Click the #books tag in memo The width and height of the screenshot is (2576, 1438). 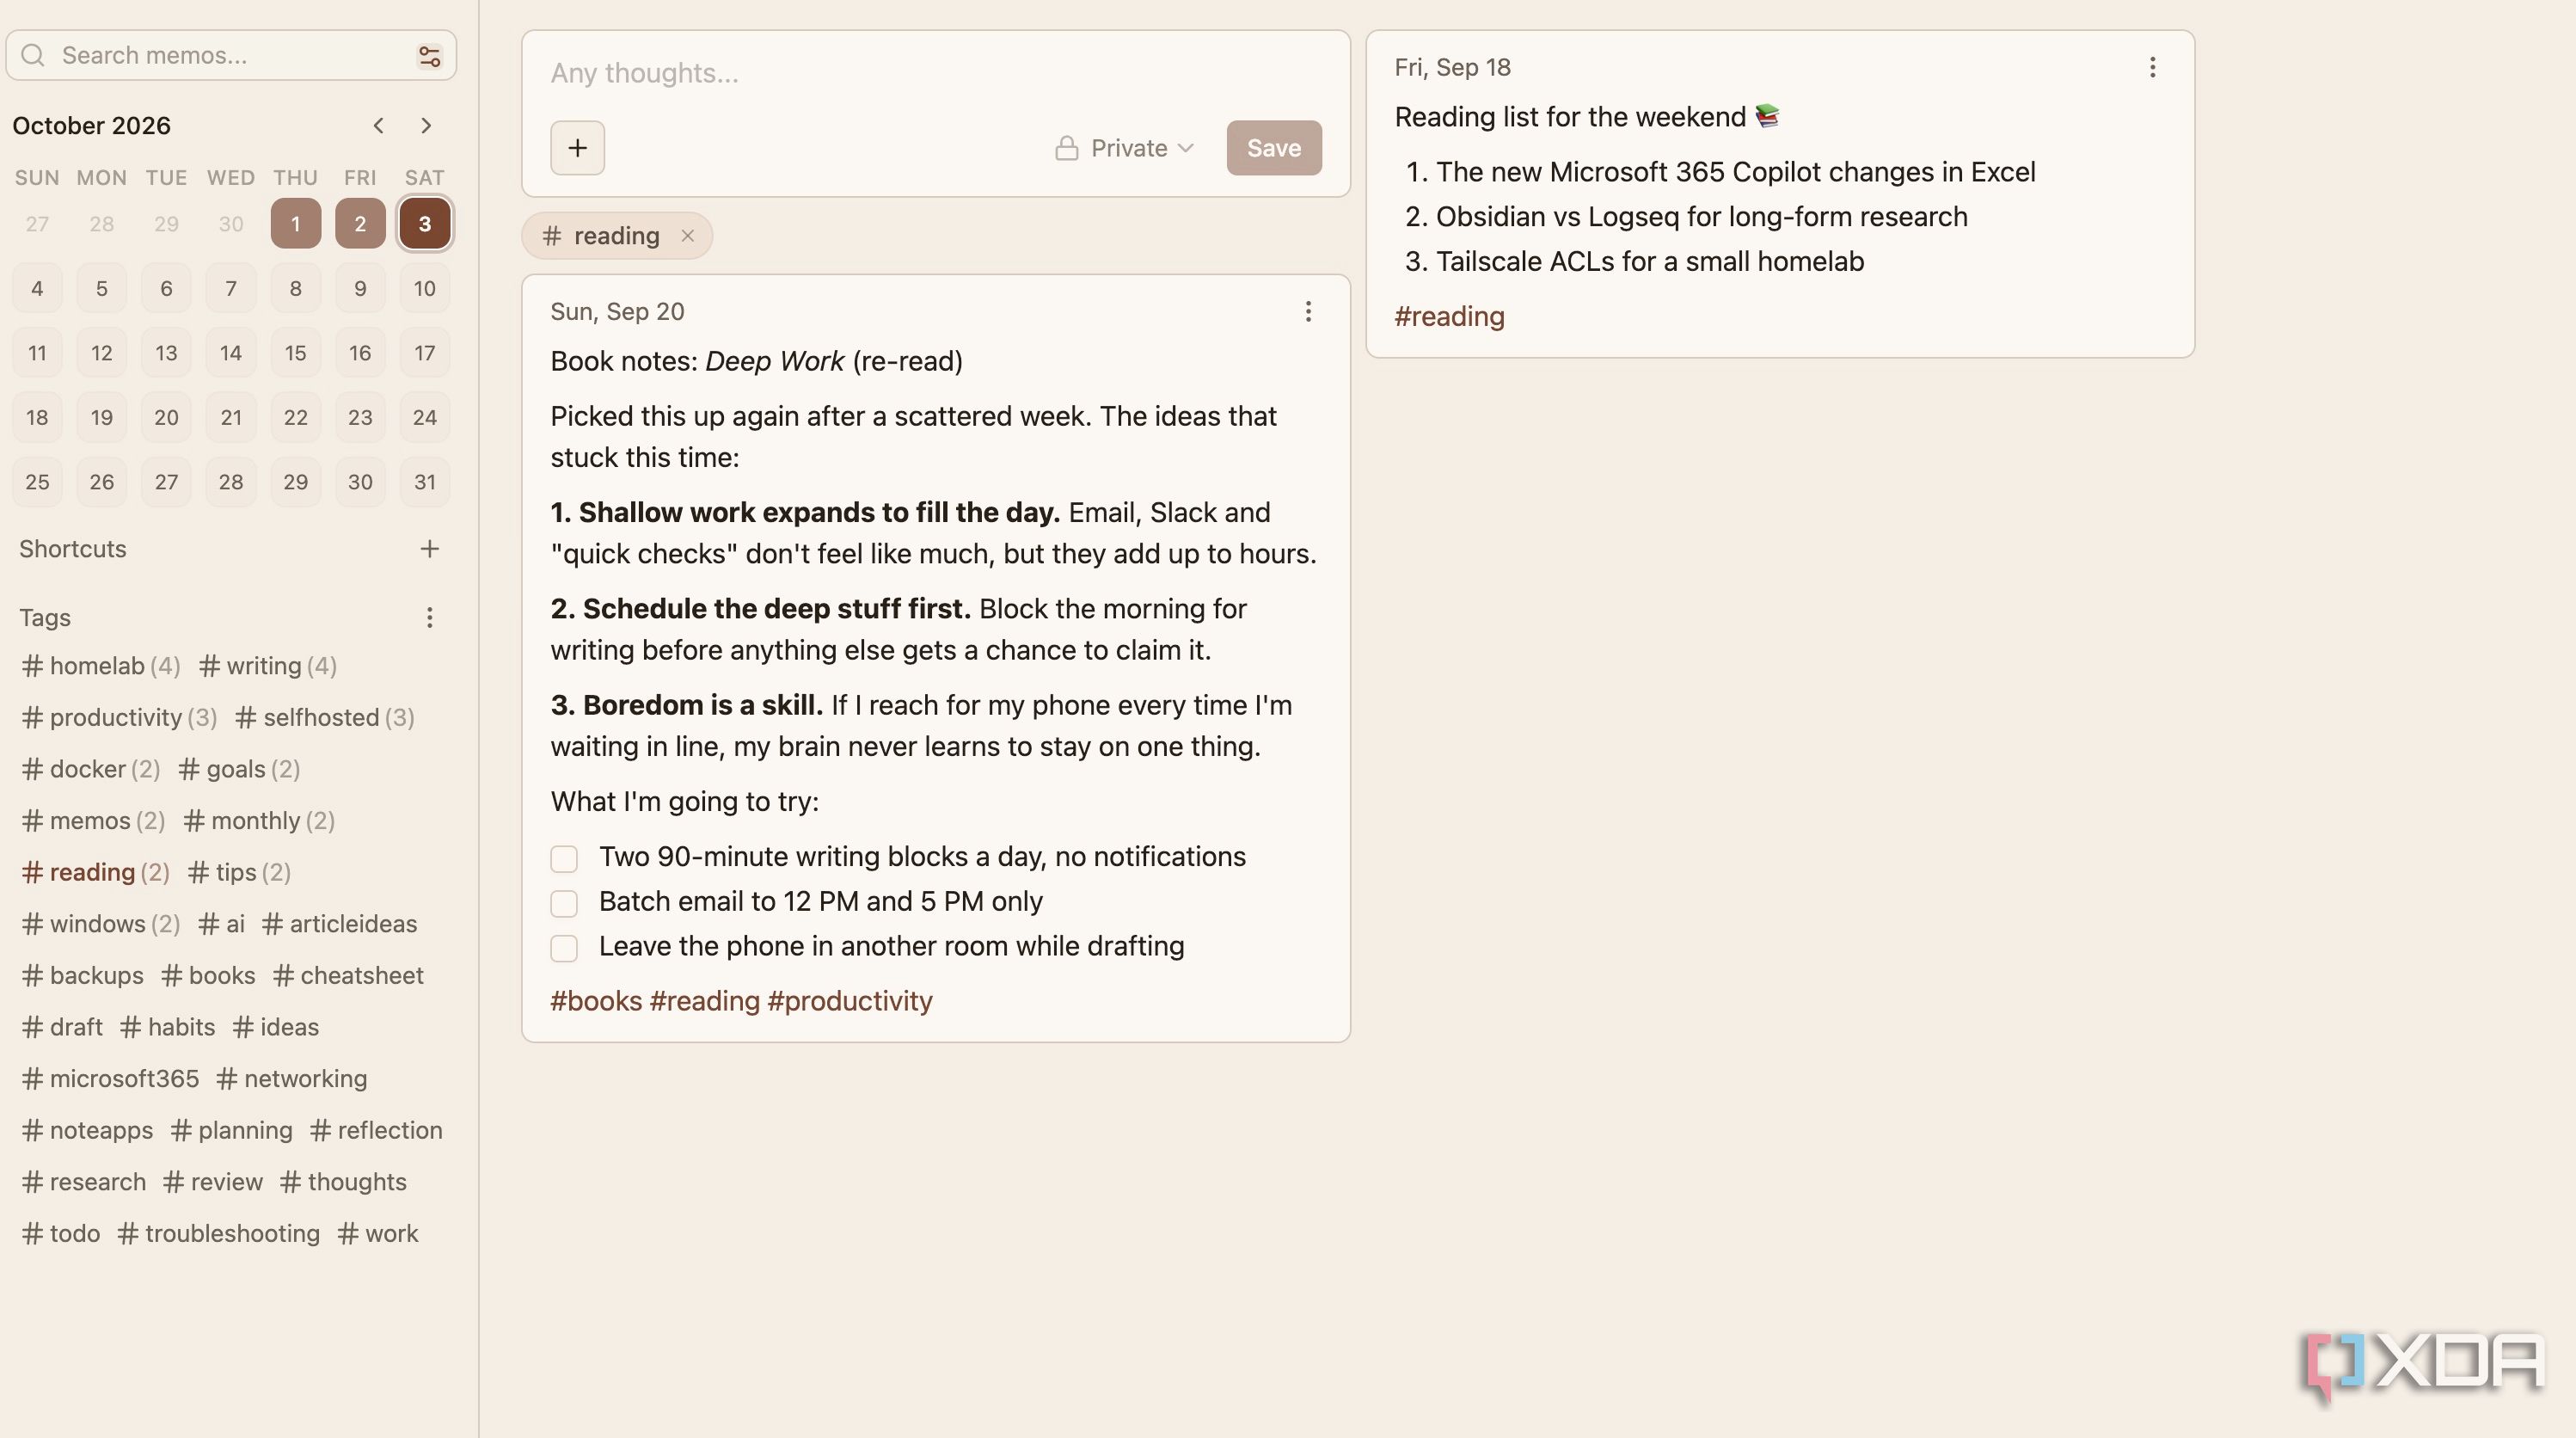596,1001
